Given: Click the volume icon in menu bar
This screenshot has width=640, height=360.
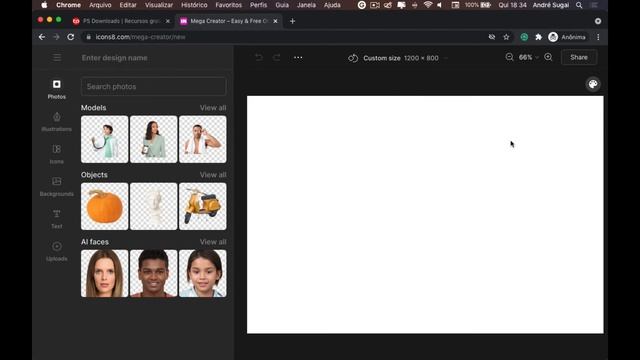Looking at the screenshot, I should [x=440, y=5].
